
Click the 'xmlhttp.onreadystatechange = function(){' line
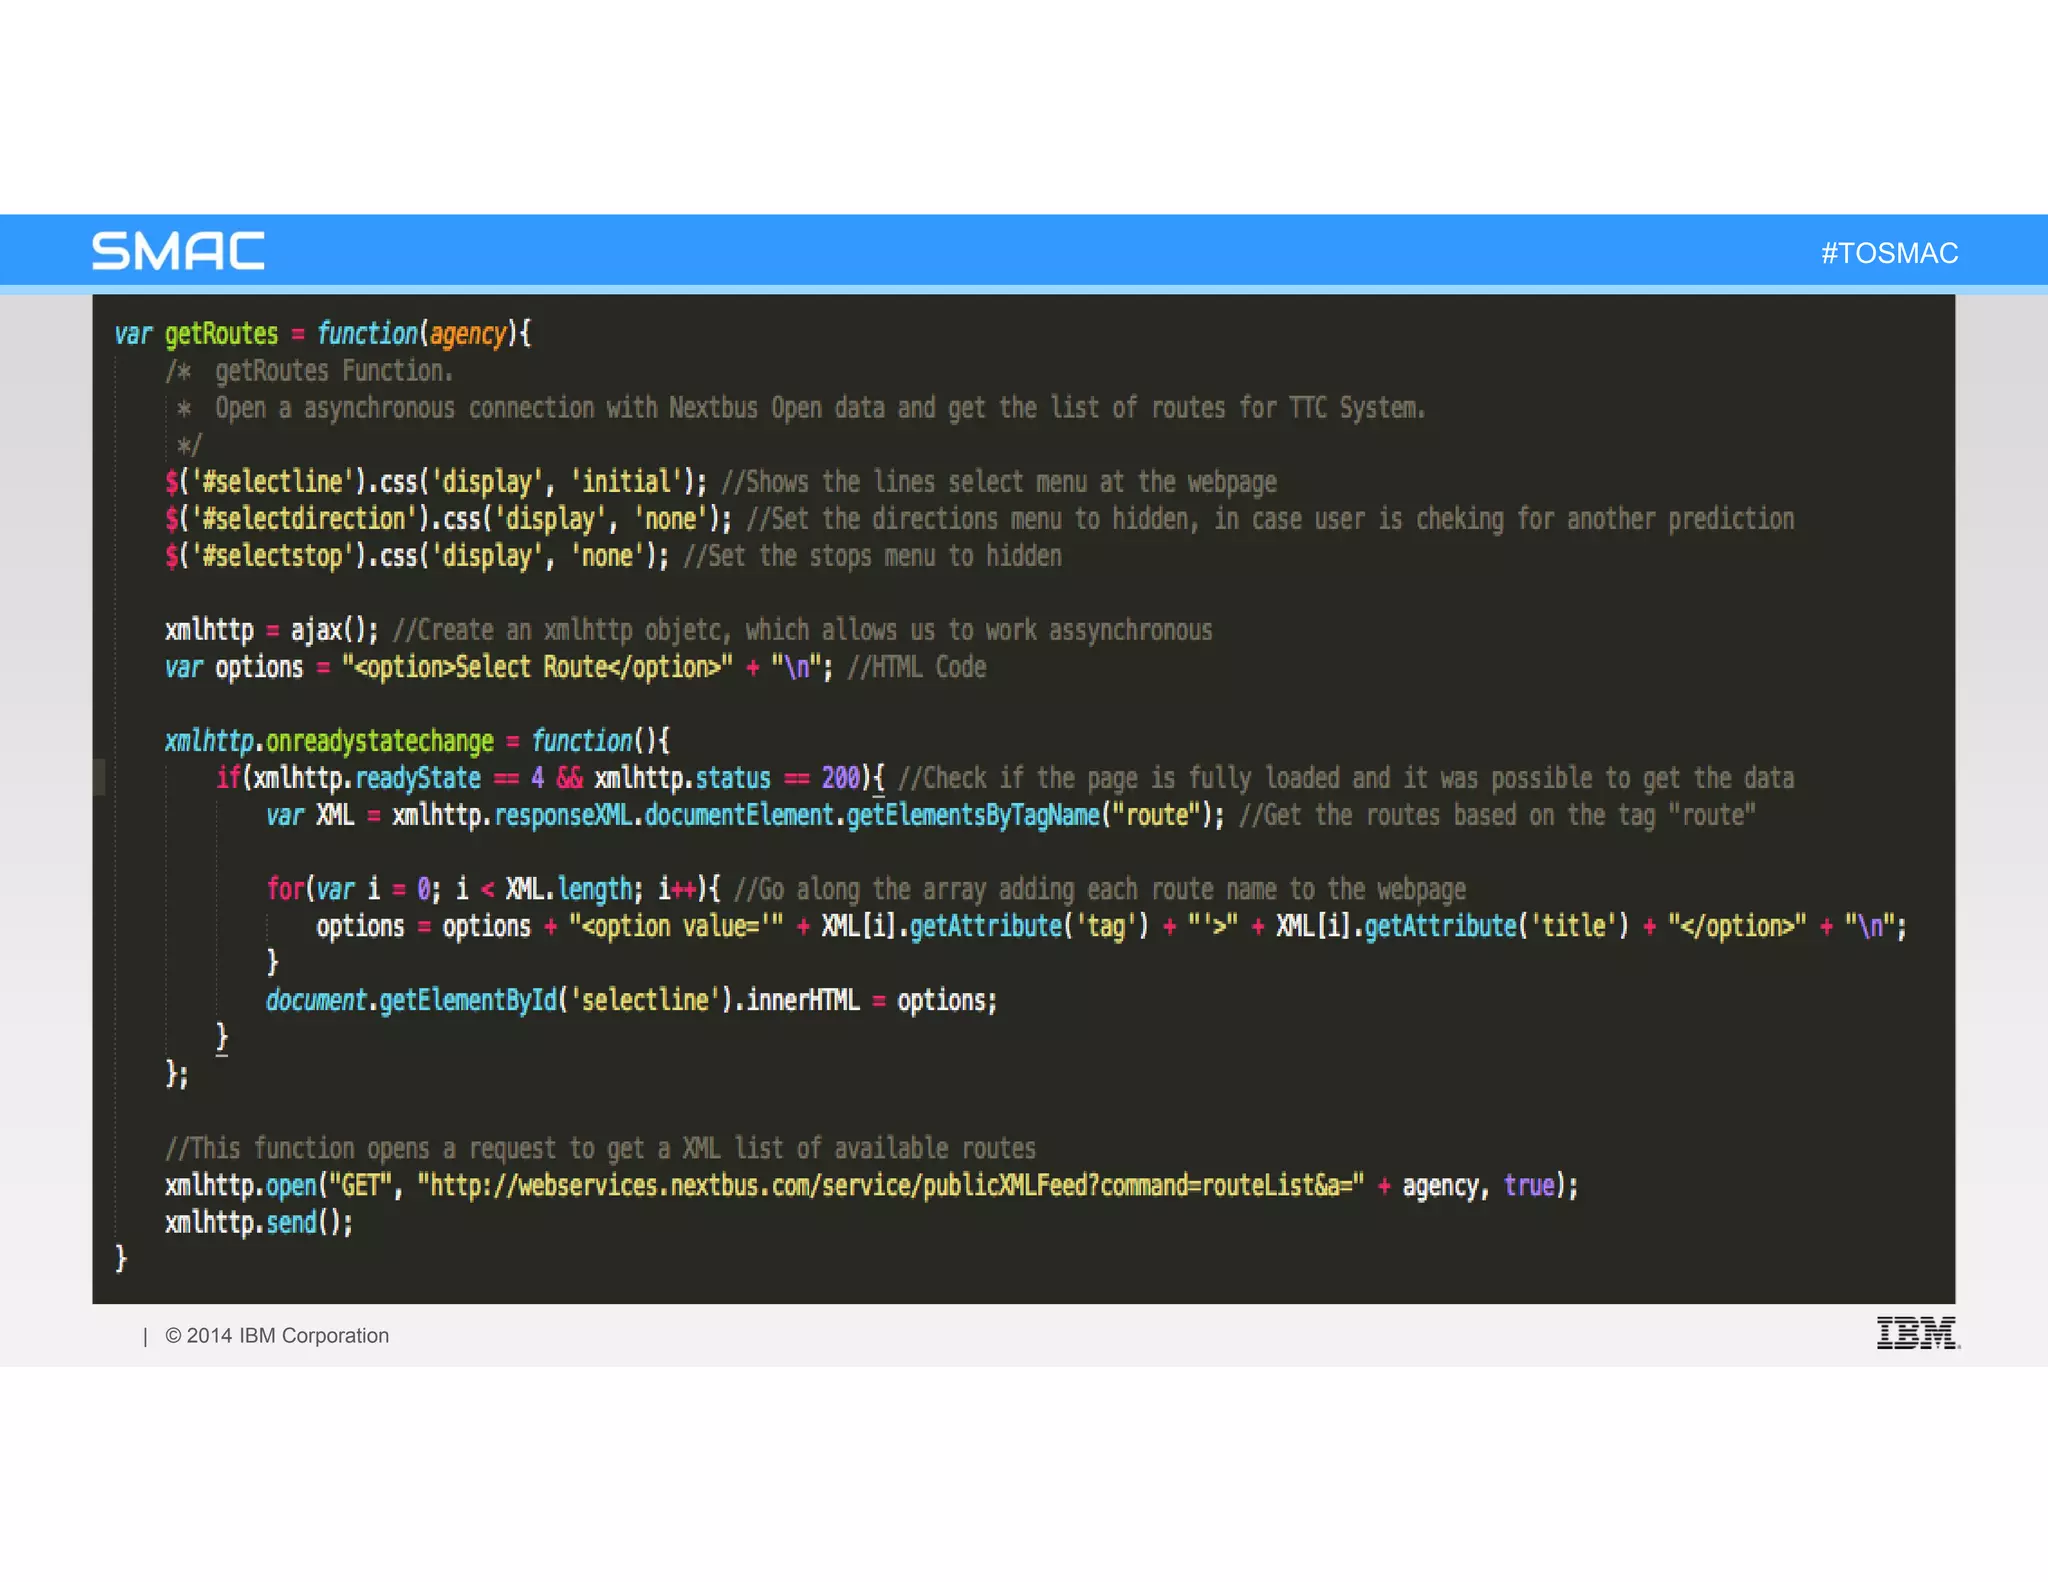pyautogui.click(x=418, y=741)
